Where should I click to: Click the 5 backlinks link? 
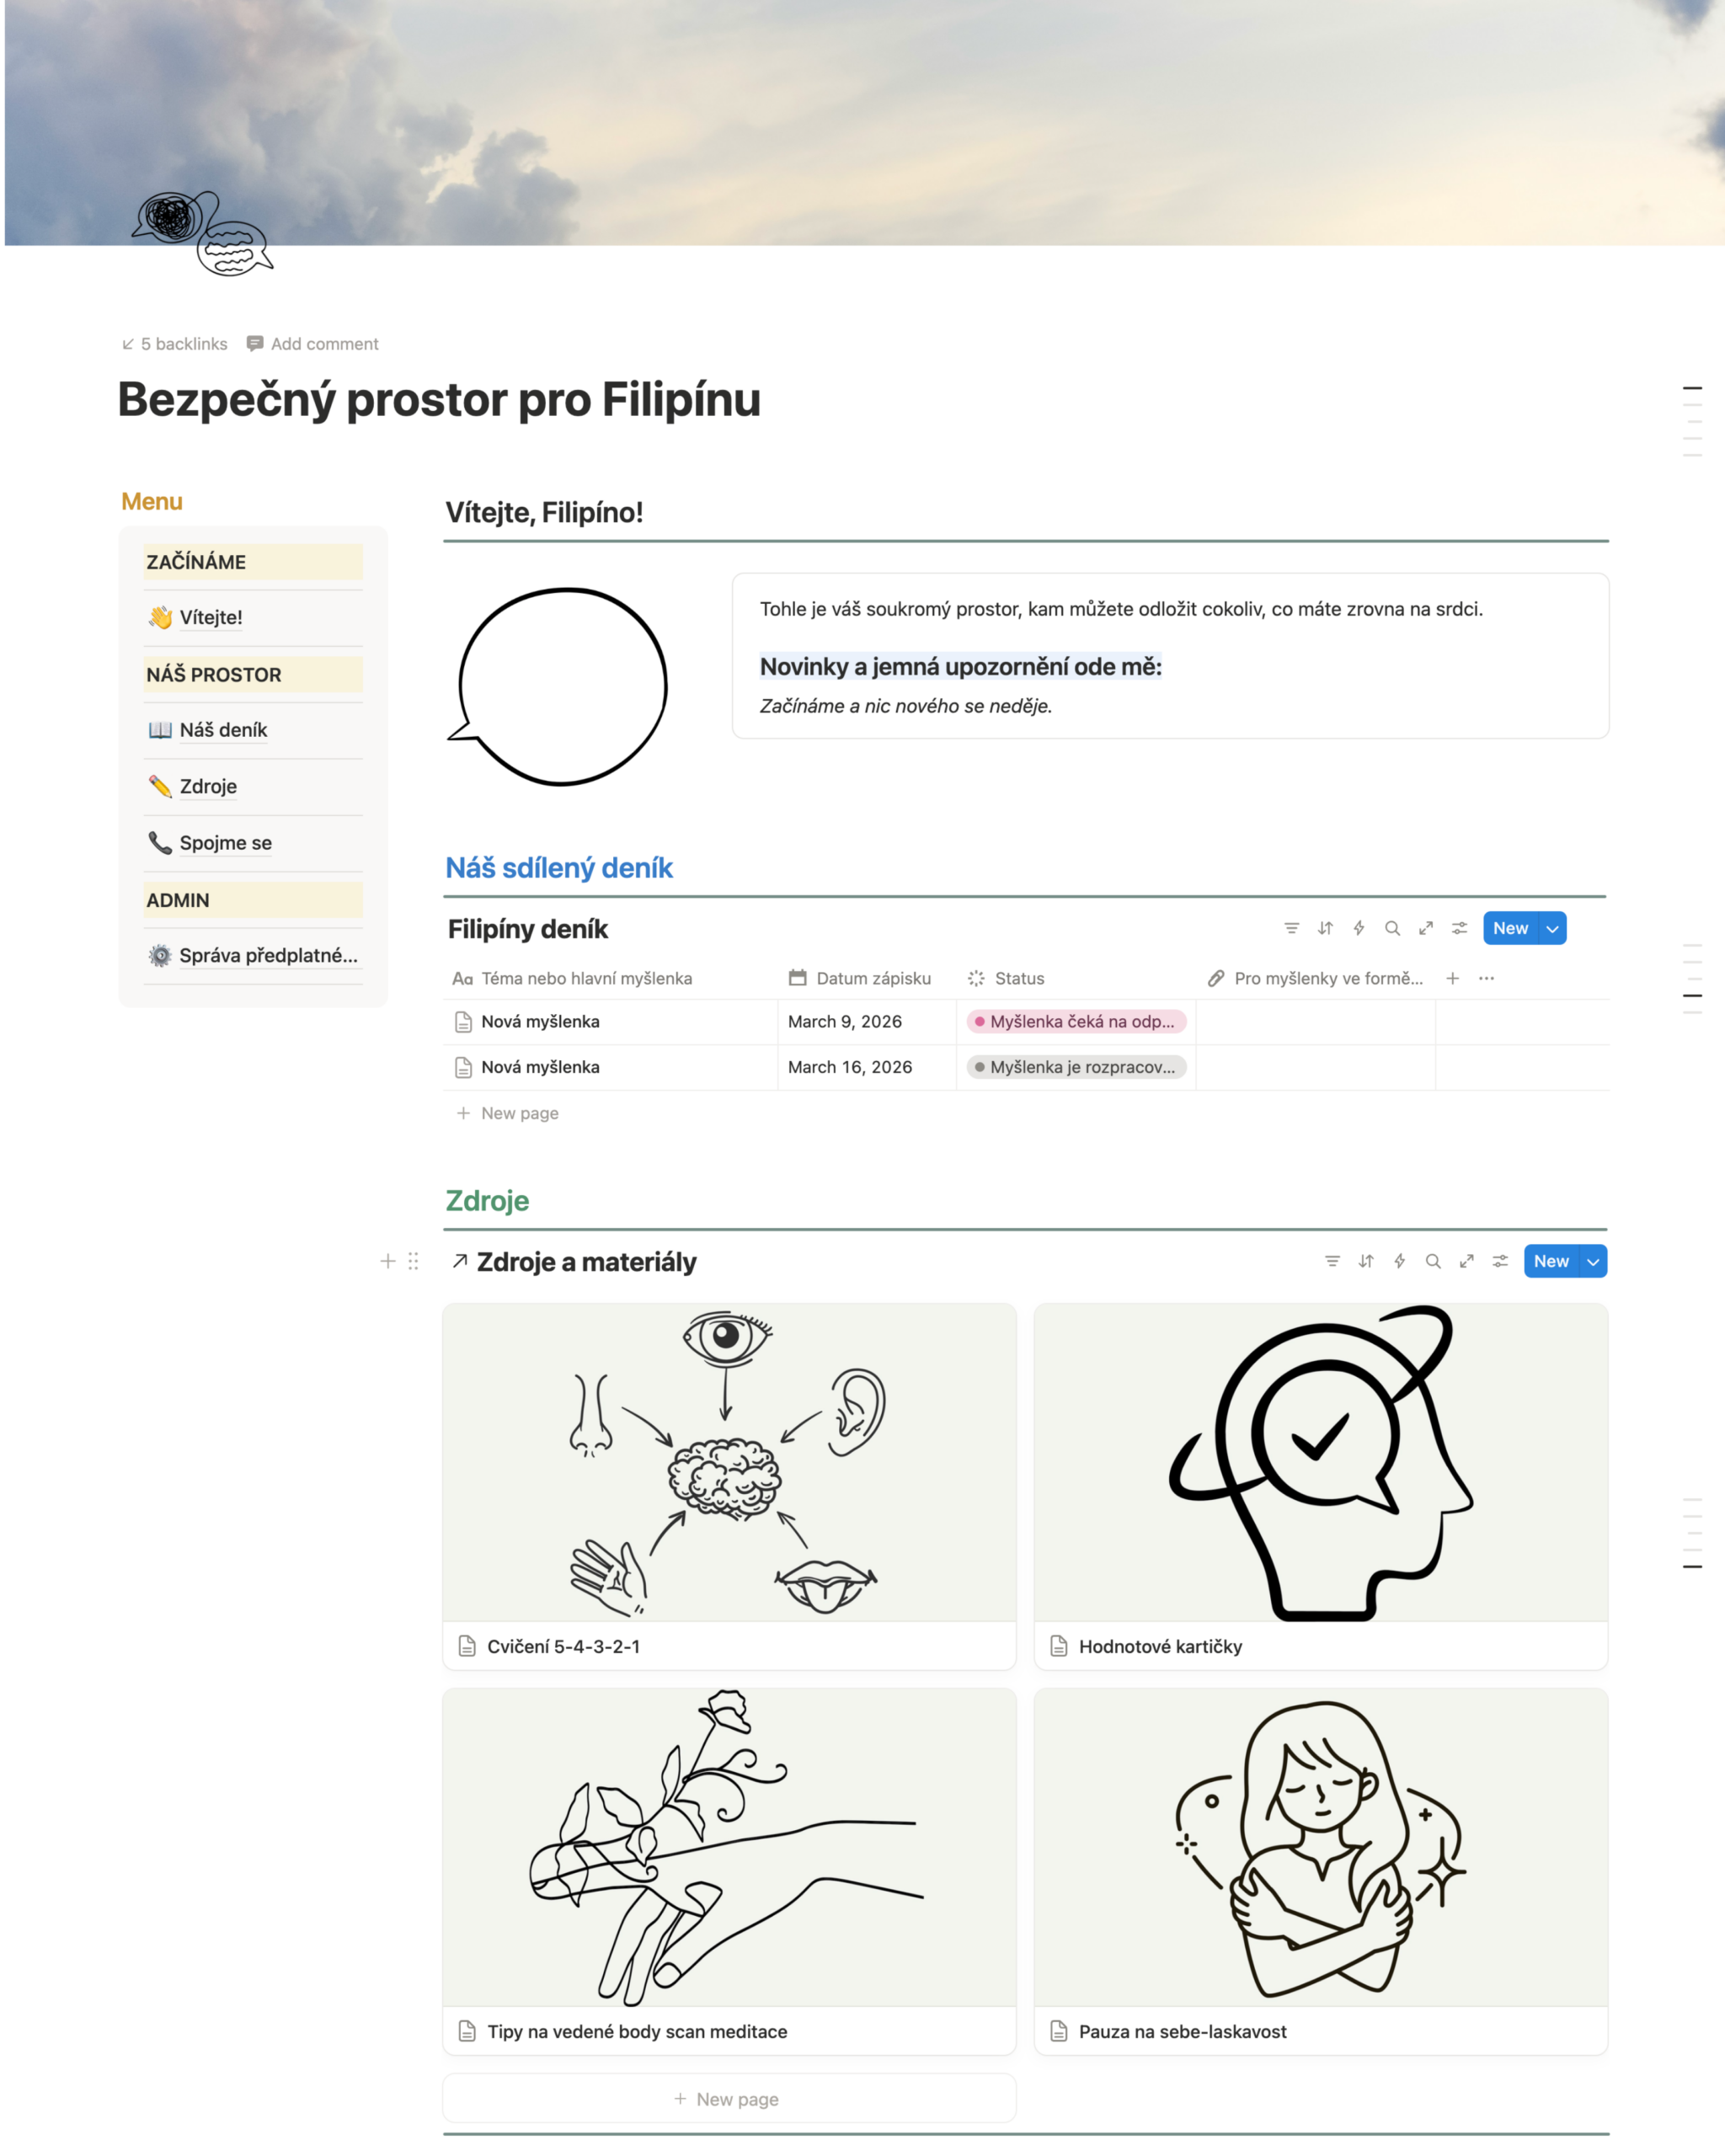coord(175,344)
